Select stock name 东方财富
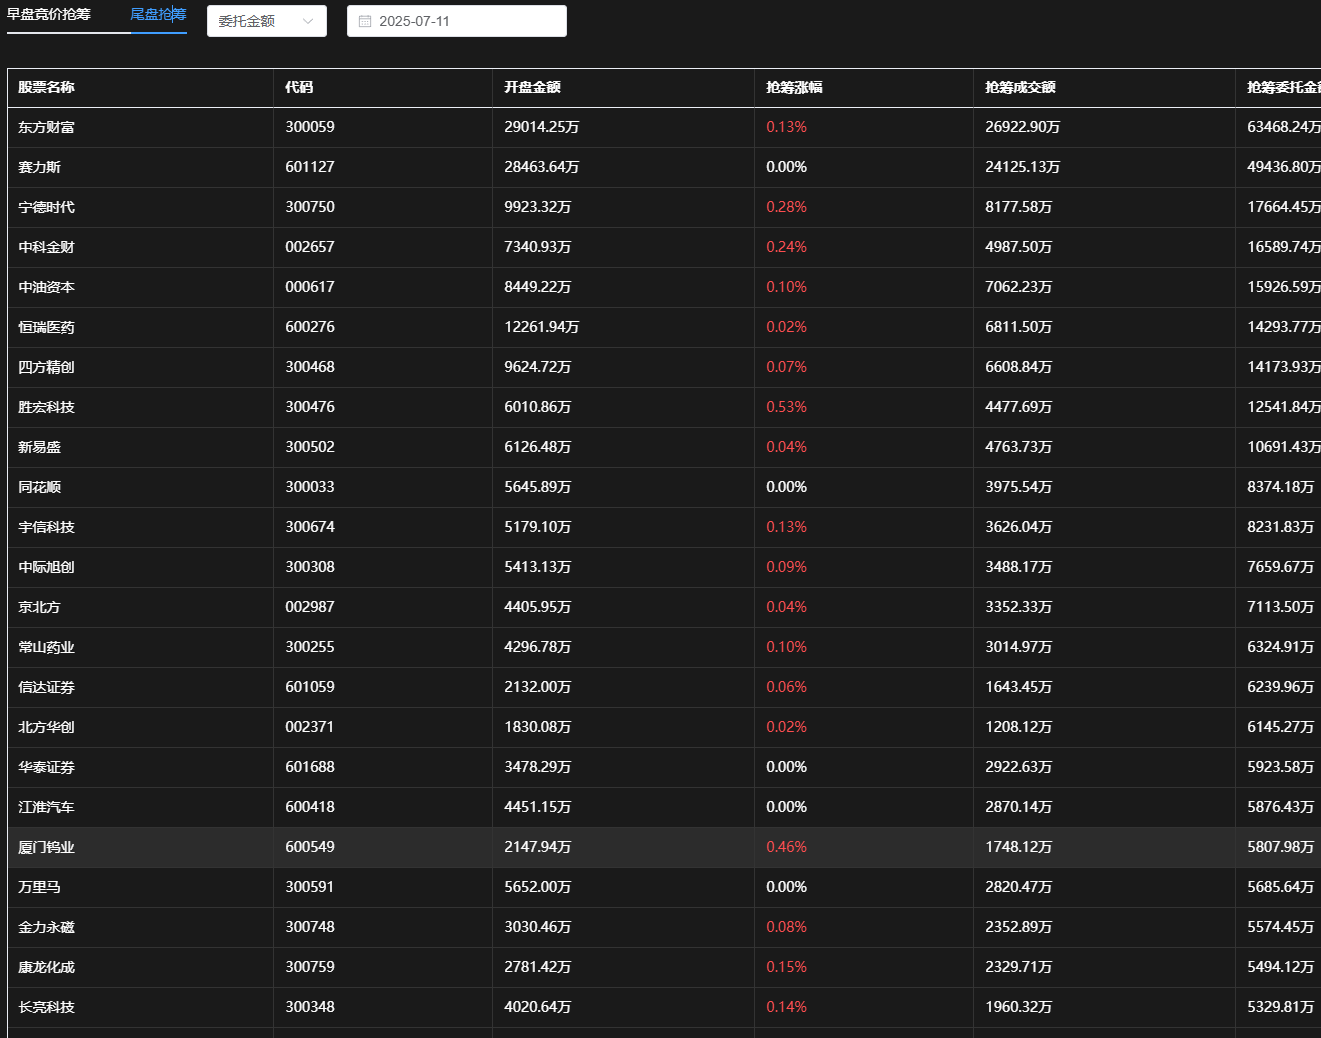Screen dimensions: 1321x1038 [47, 128]
